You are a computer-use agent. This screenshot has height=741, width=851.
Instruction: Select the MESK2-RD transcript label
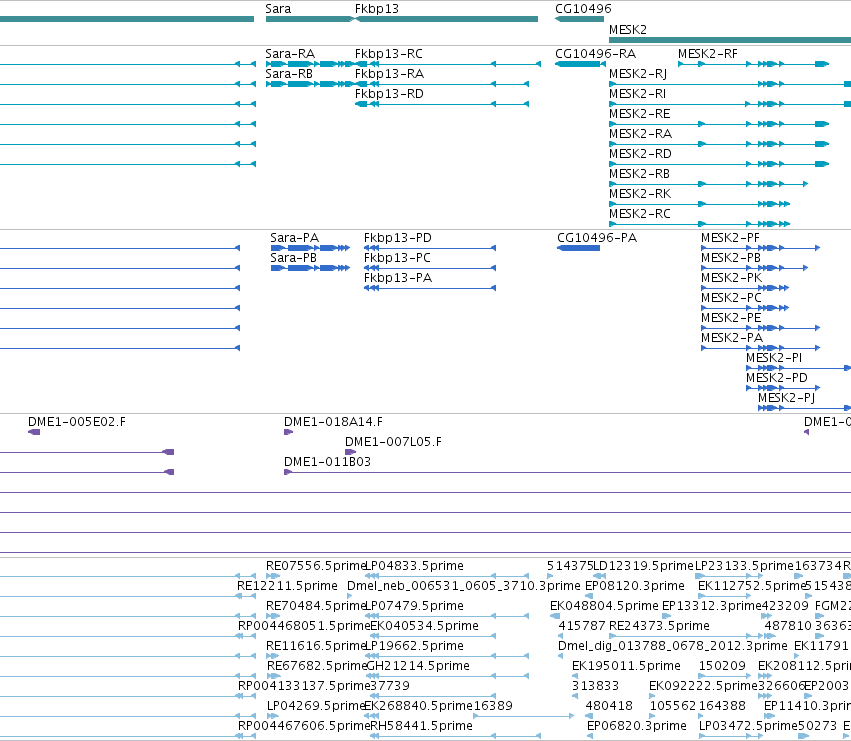pyautogui.click(x=640, y=154)
